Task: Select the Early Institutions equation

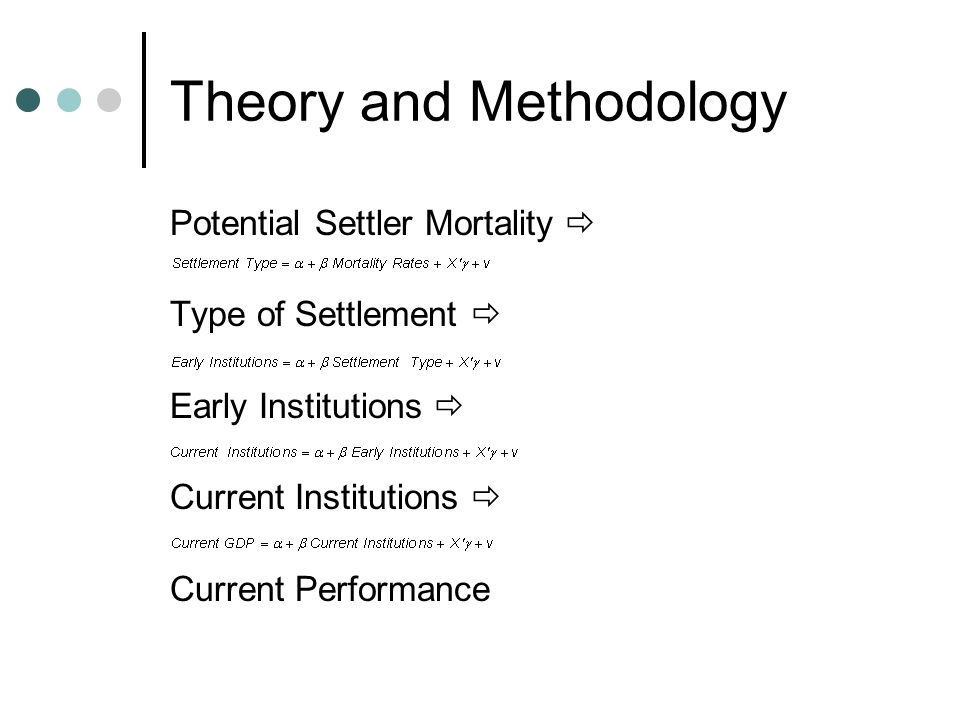Action: (x=336, y=362)
